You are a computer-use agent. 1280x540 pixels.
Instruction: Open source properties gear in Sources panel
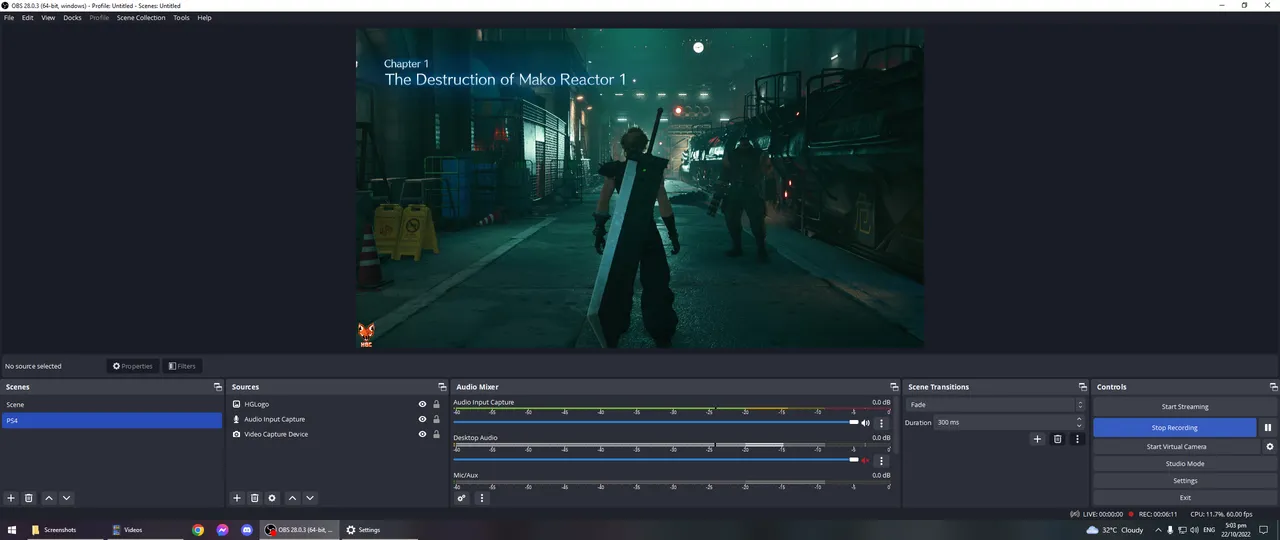coord(272,498)
